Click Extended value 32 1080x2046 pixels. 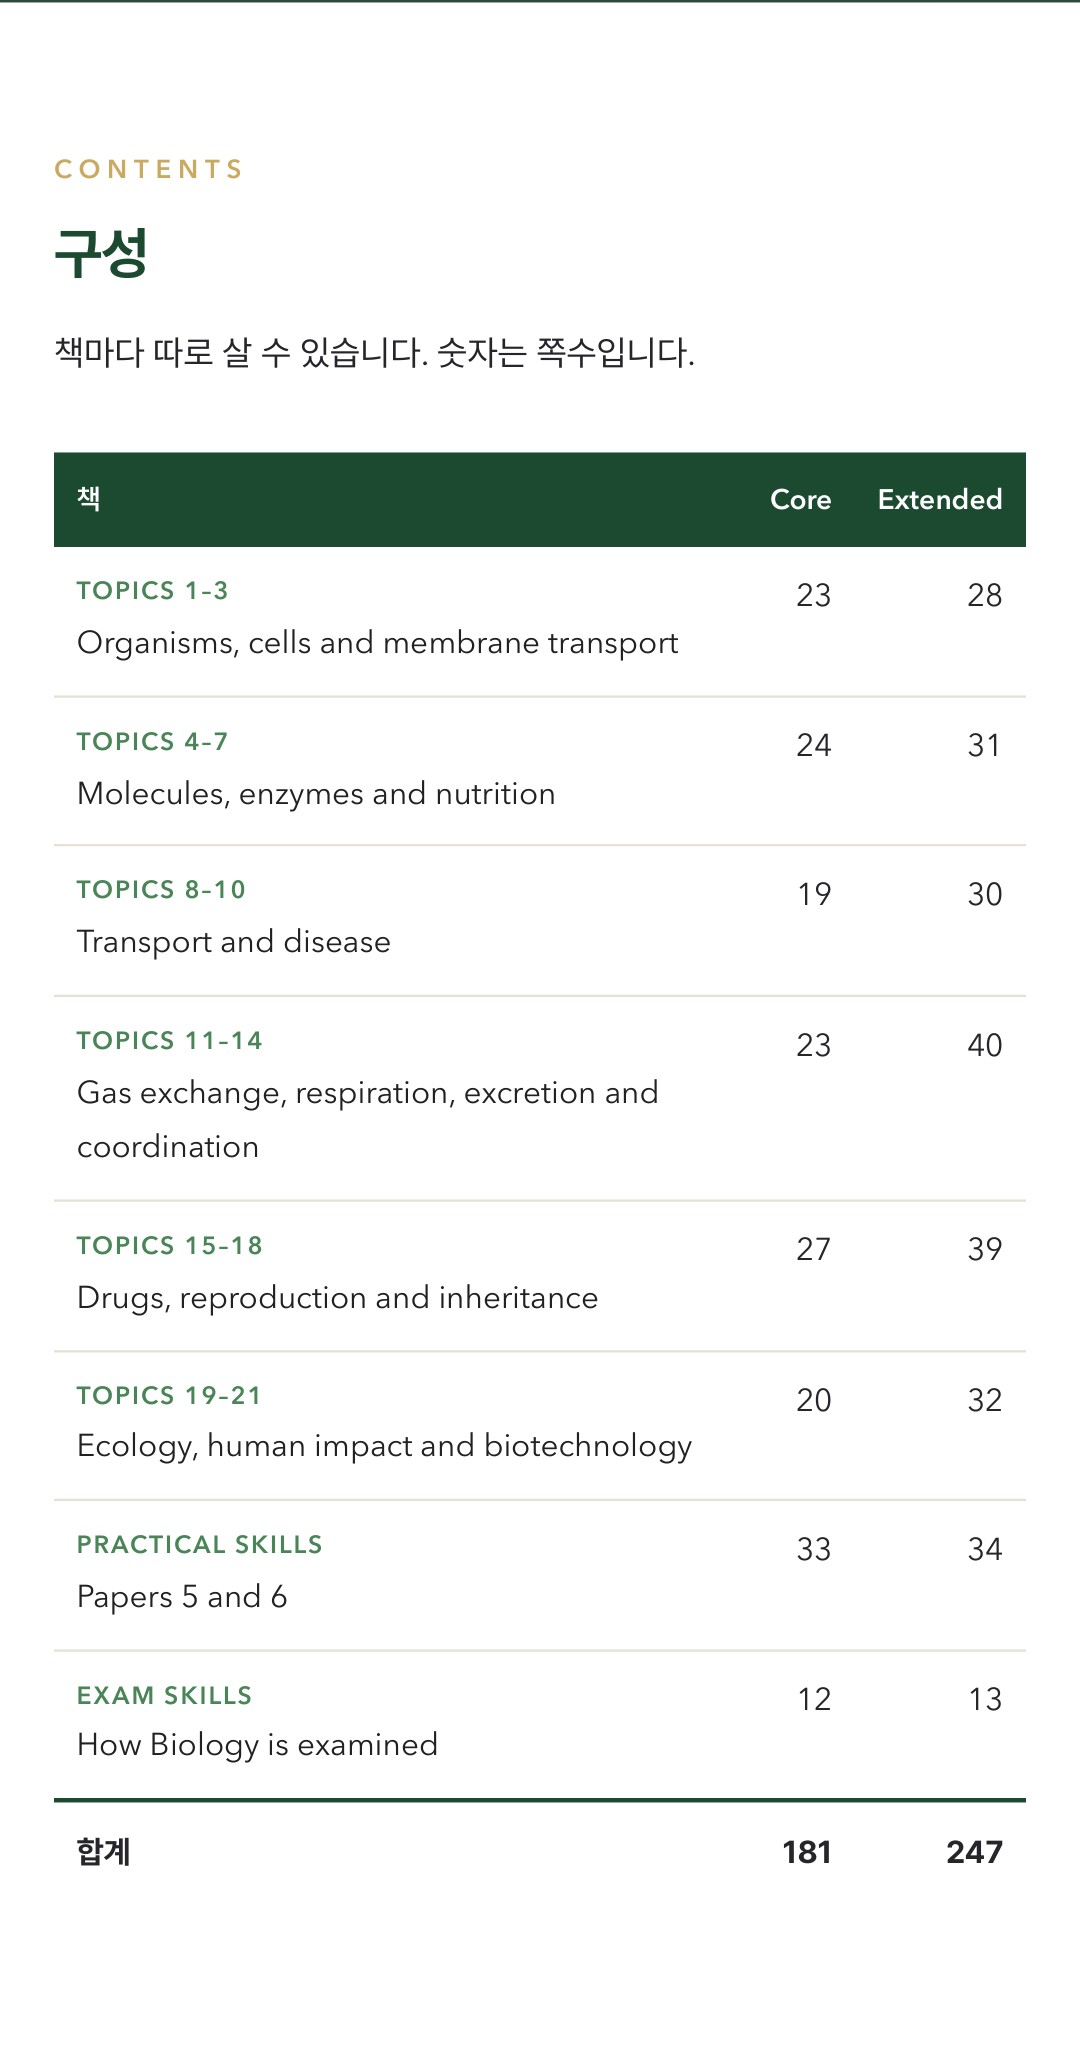[985, 1400]
